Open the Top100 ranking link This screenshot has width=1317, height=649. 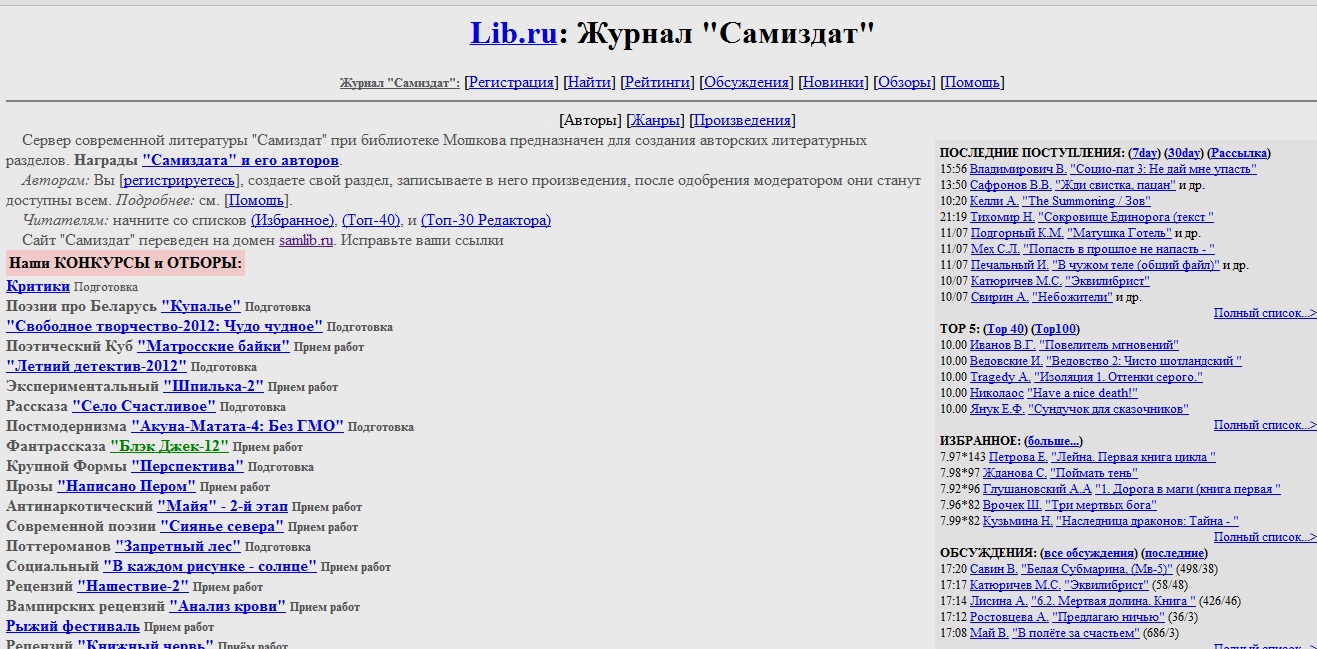1056,329
